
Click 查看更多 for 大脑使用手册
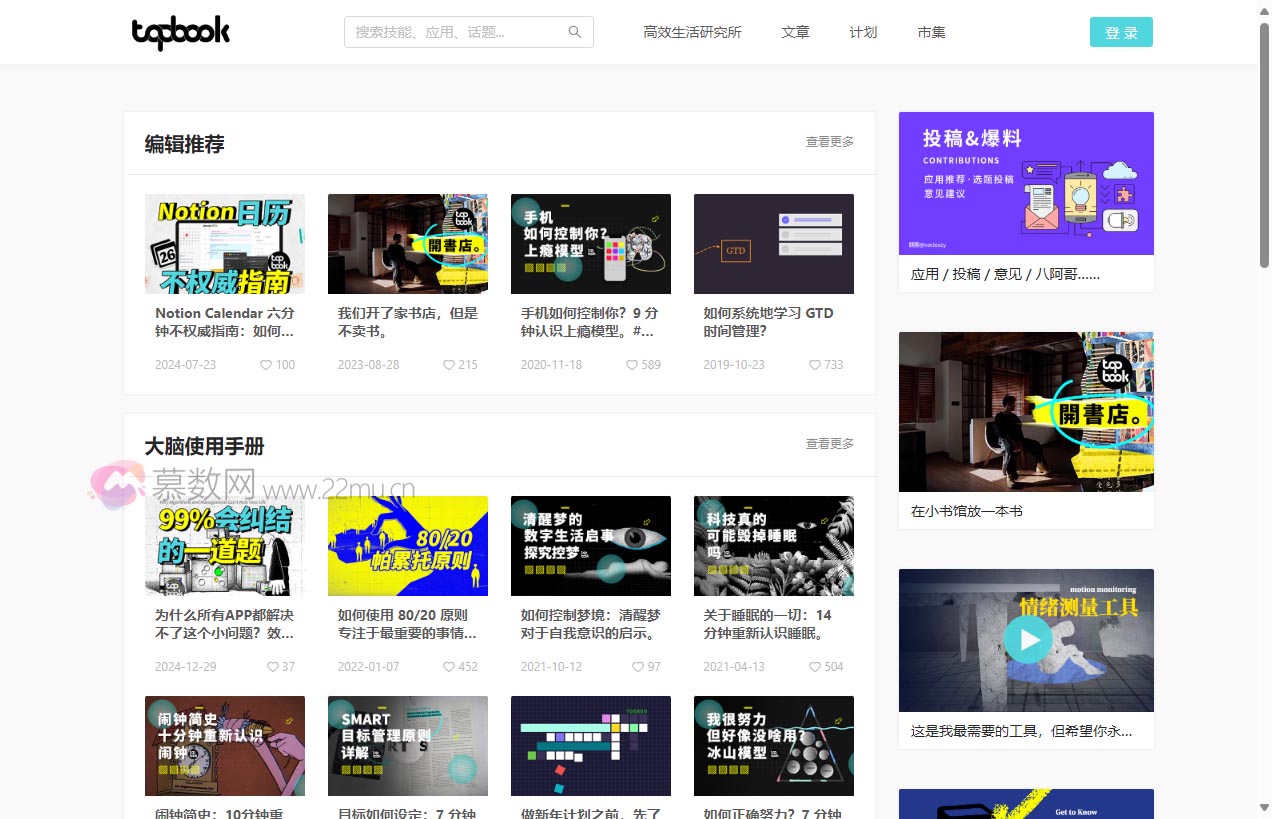[x=828, y=443]
